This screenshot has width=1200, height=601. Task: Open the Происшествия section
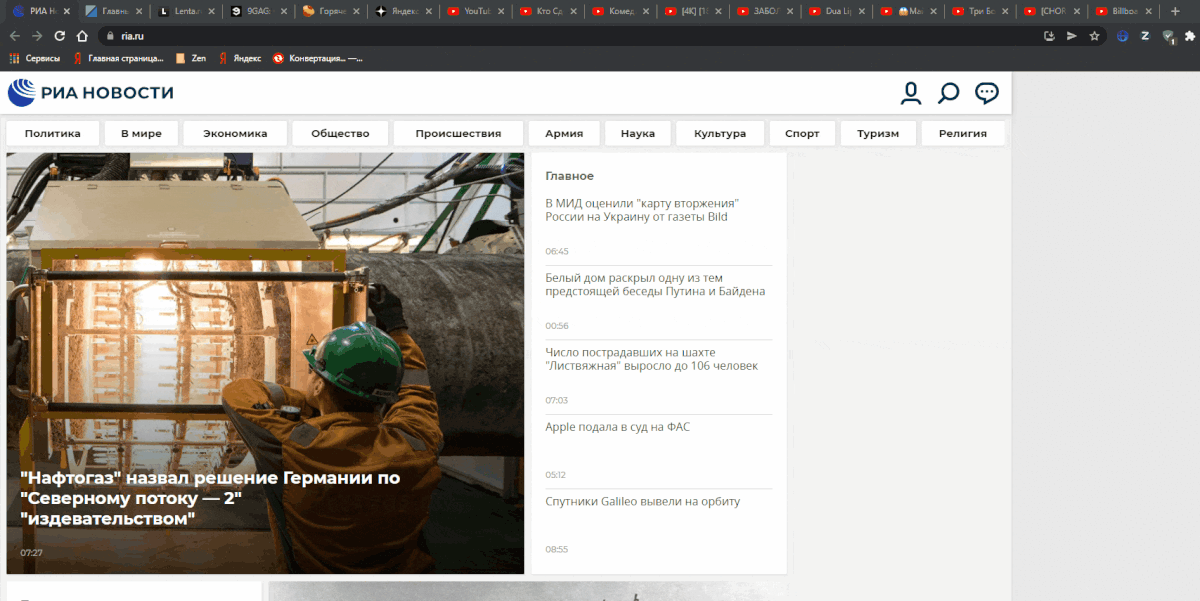pyautogui.click(x=458, y=133)
